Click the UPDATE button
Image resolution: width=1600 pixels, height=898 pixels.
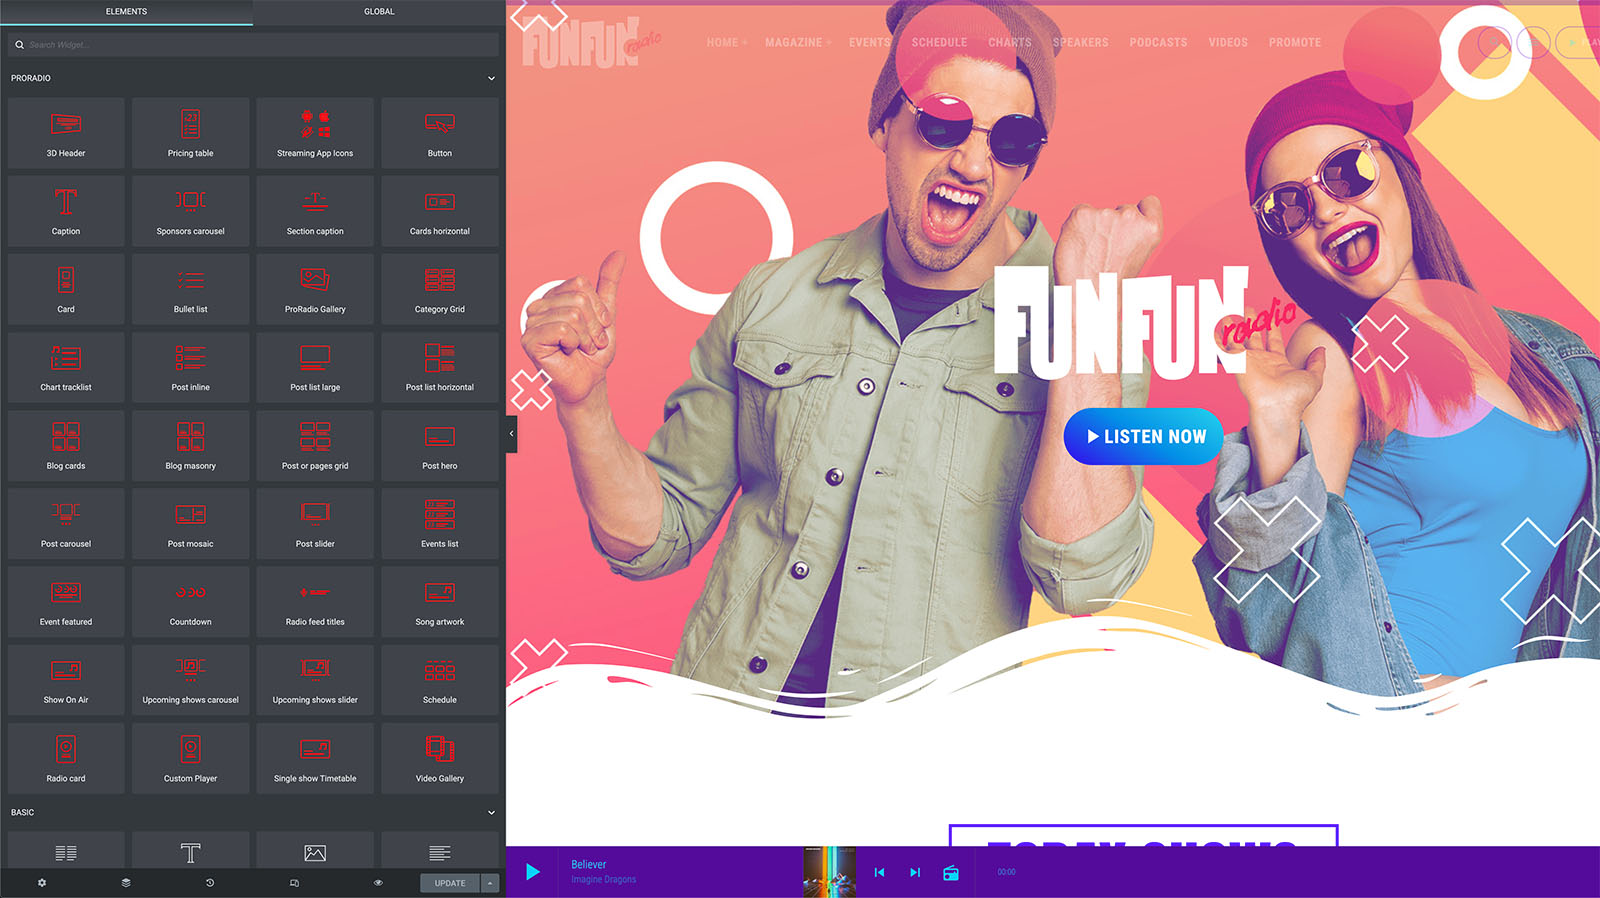(450, 883)
